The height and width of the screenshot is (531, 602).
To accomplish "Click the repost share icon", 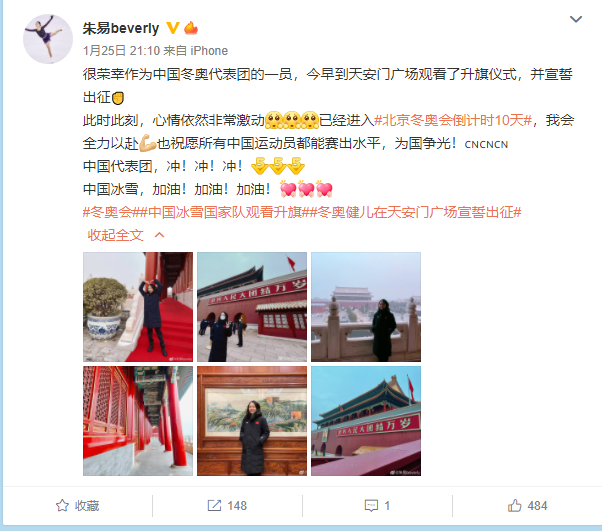I will tap(214, 505).
